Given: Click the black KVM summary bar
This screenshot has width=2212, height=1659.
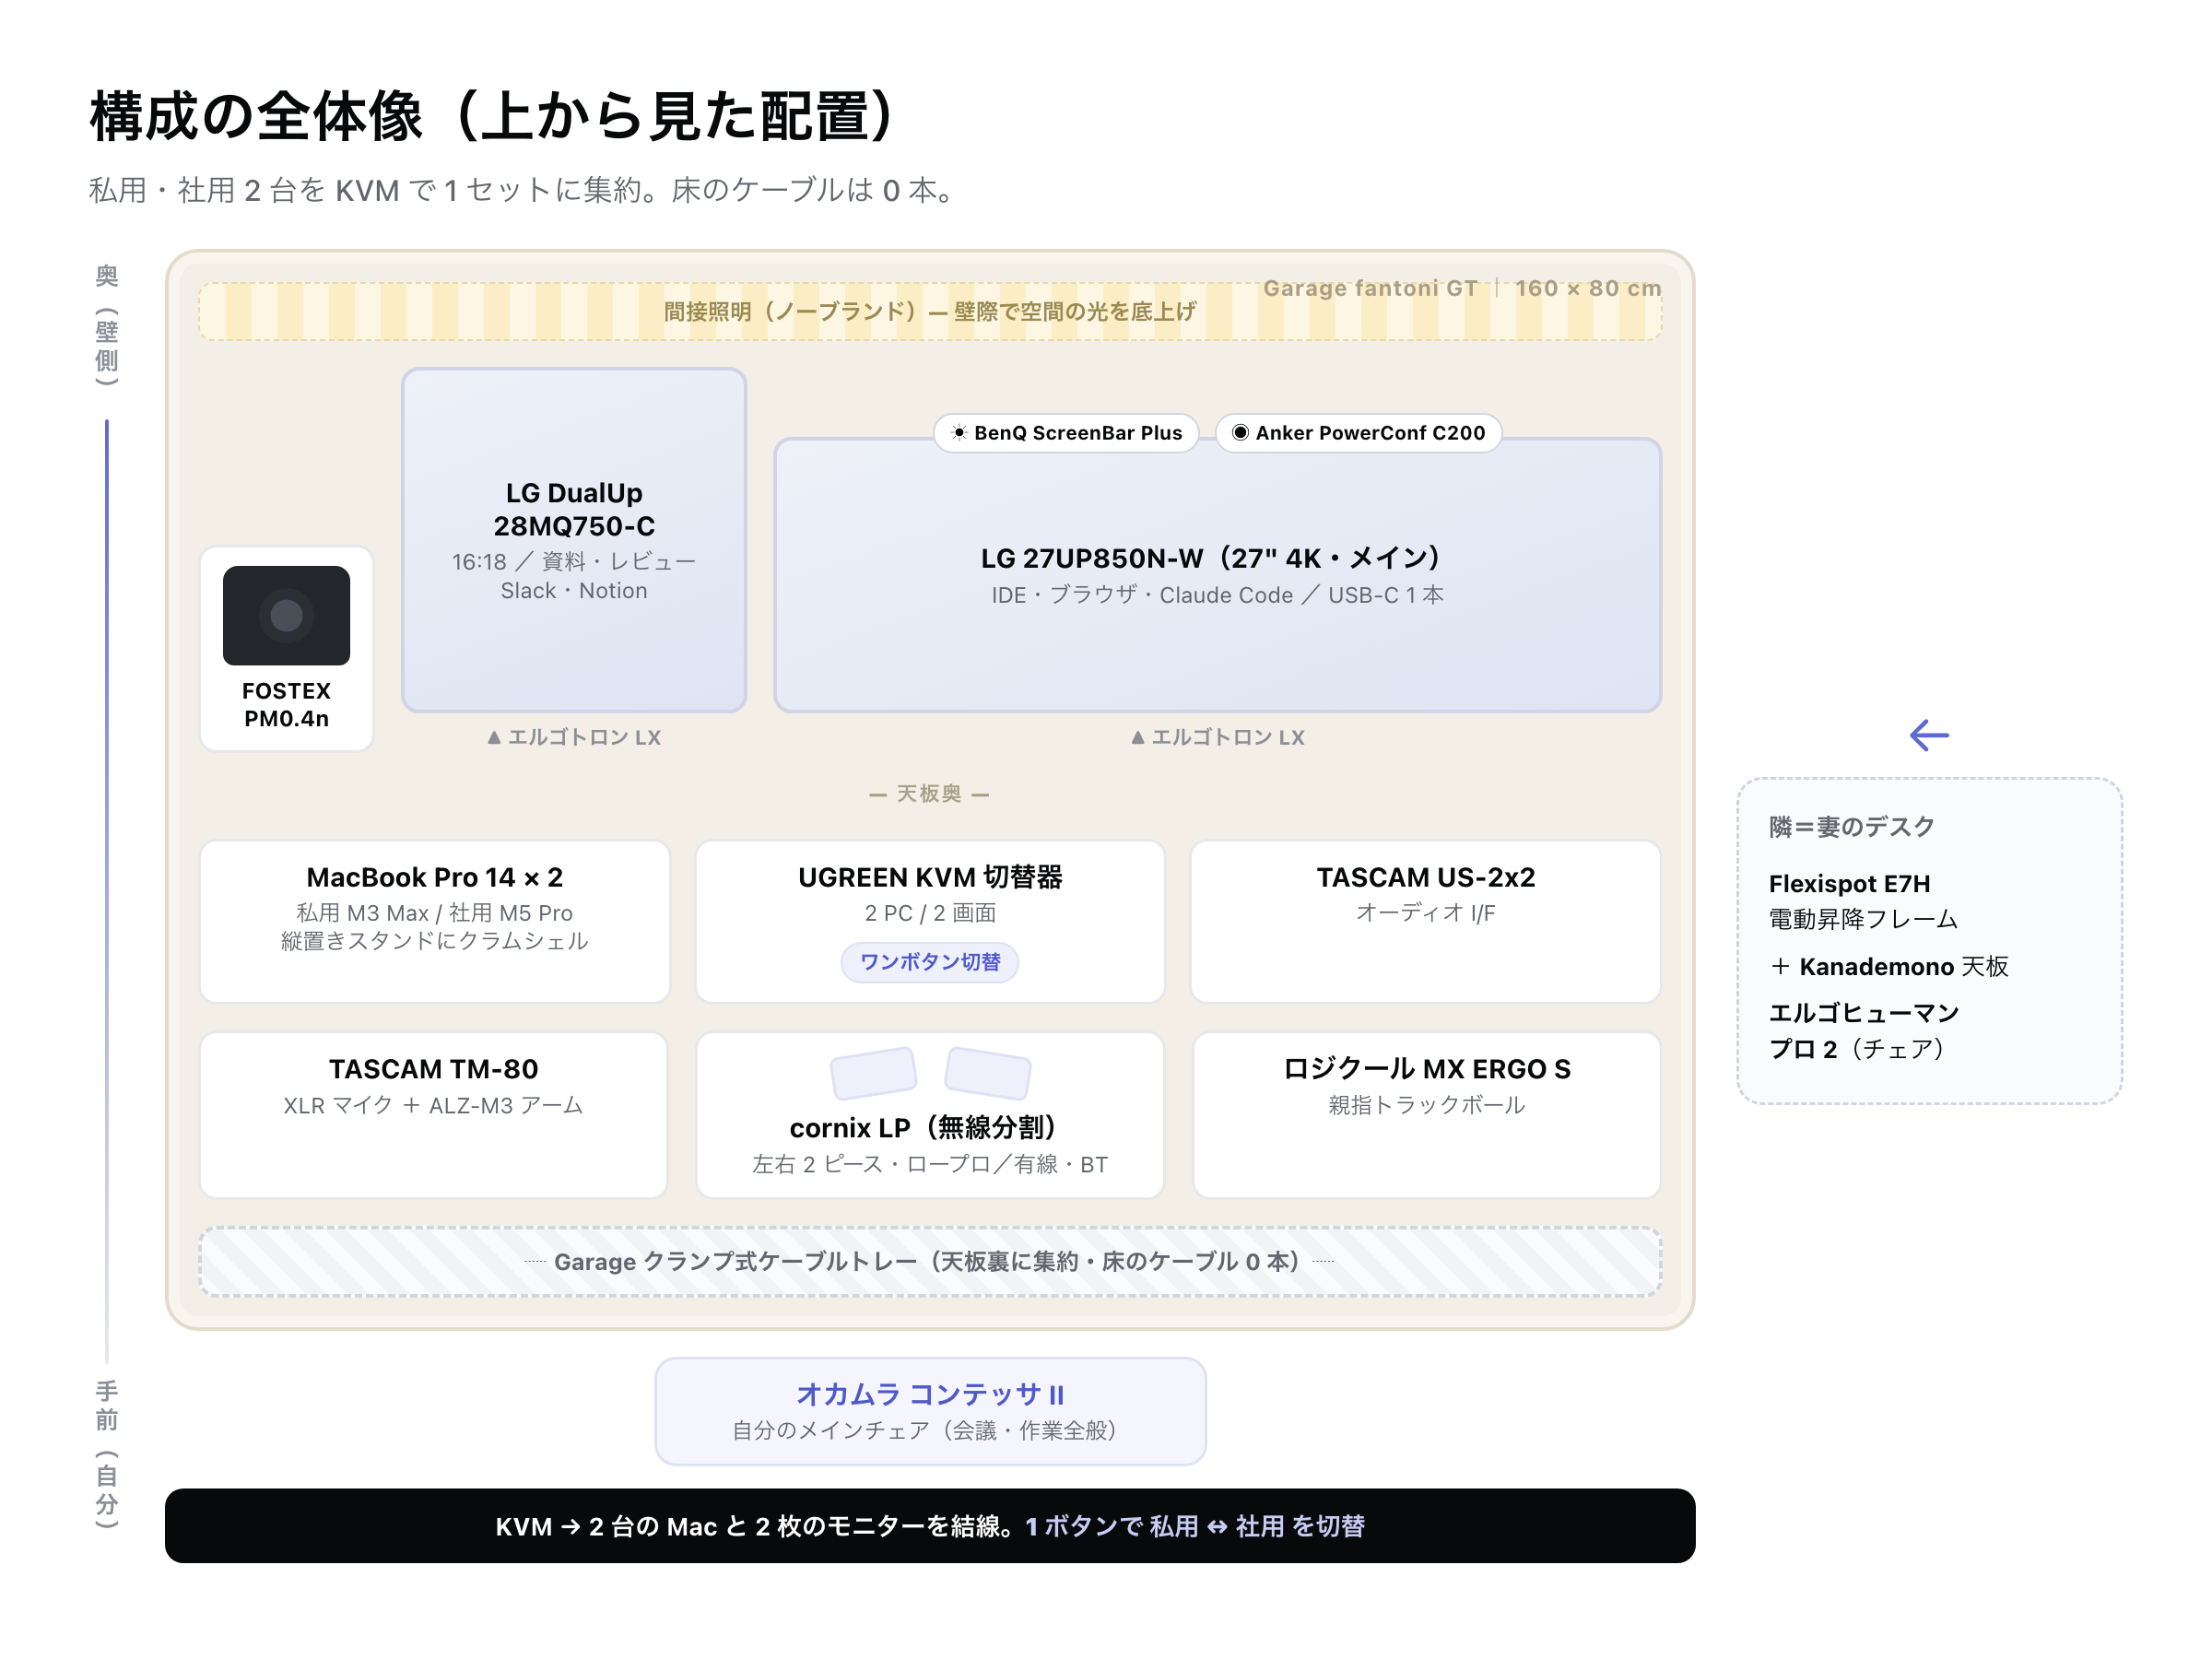Looking at the screenshot, I should coord(930,1525).
